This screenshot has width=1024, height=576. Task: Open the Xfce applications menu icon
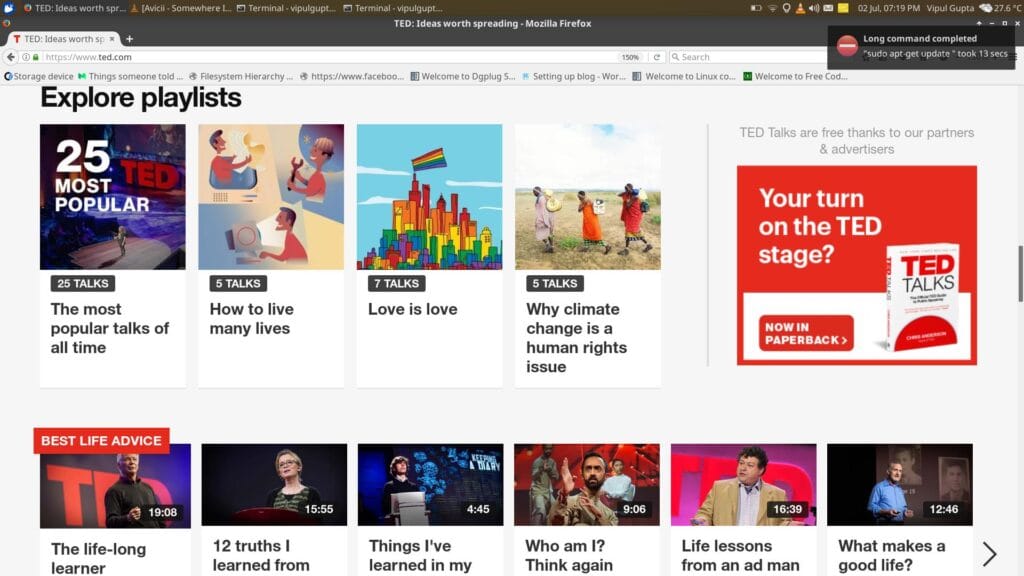click(8, 8)
